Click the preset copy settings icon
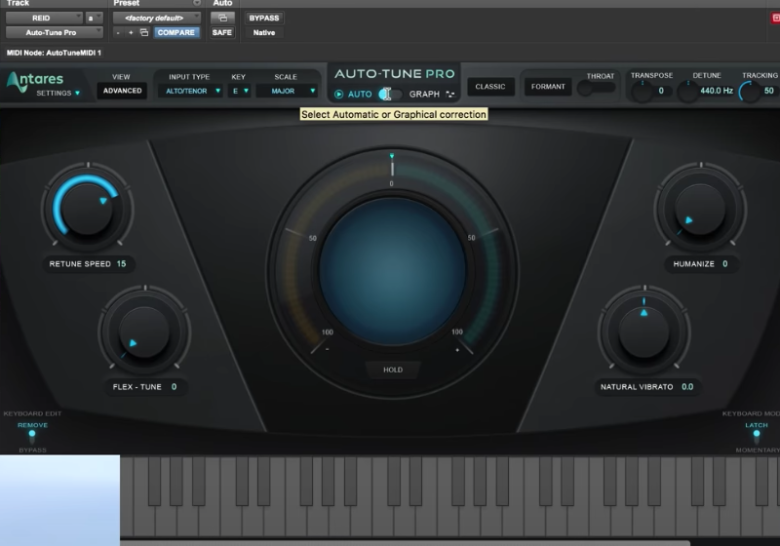 (144, 33)
